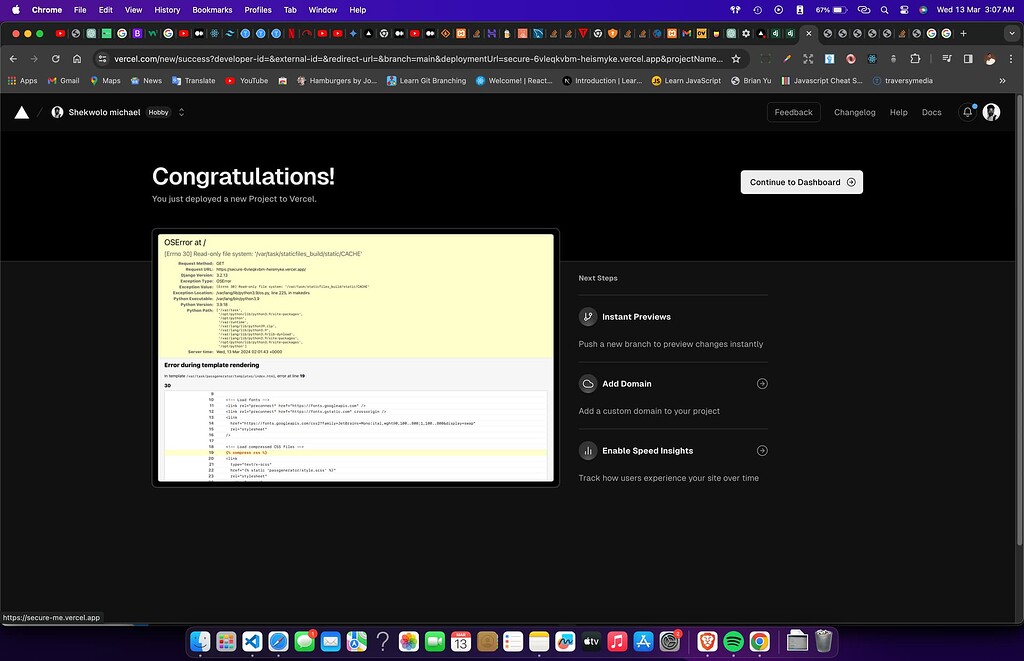Open the tab list down-chevron
This screenshot has height=661, width=1024.
[1012, 32]
